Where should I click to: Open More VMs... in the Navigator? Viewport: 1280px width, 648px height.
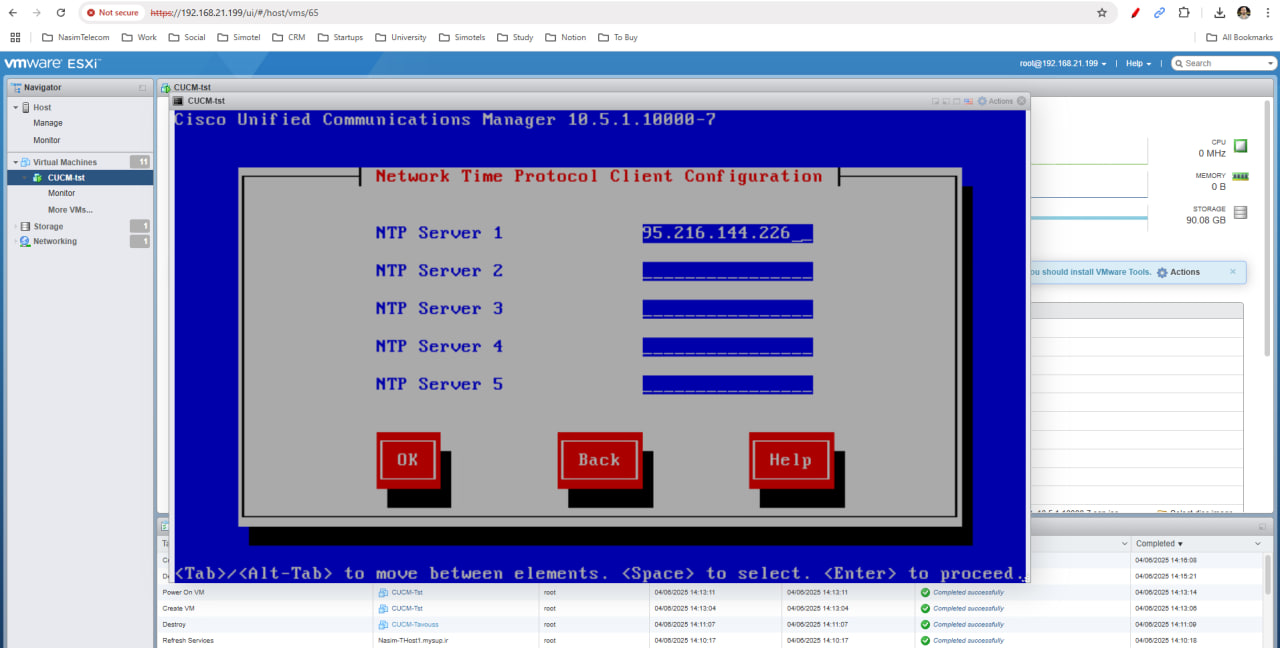point(70,210)
